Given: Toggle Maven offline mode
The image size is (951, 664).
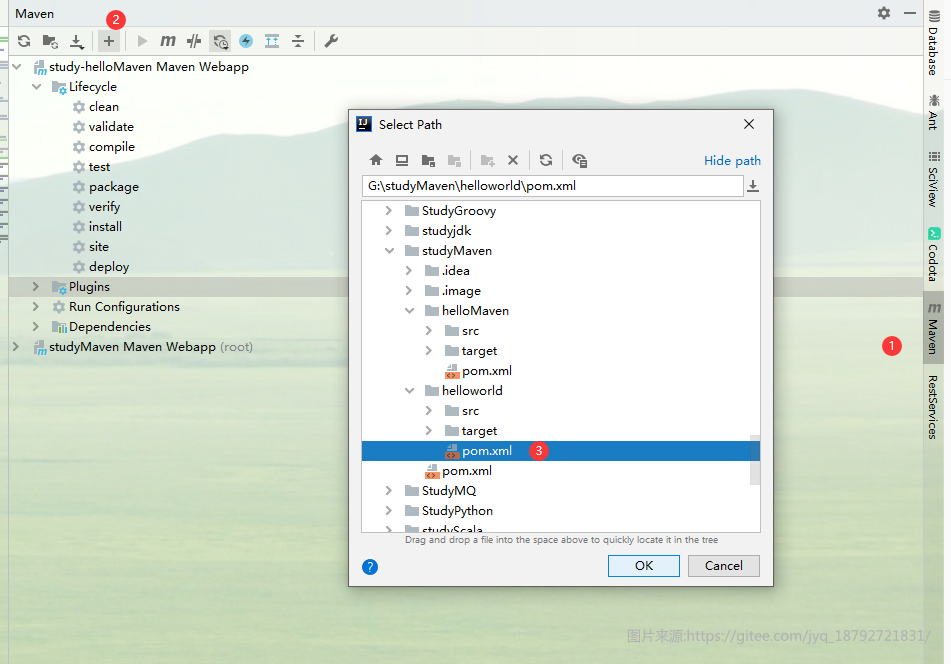Looking at the screenshot, I should tap(194, 41).
